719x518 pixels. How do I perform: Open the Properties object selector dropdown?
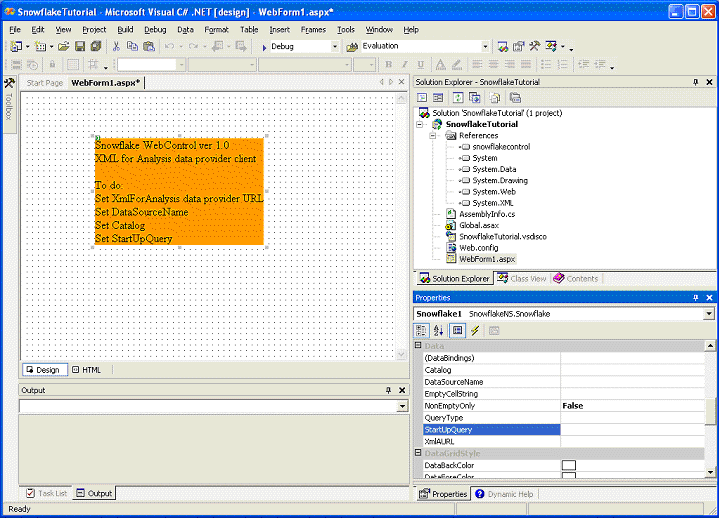point(709,314)
